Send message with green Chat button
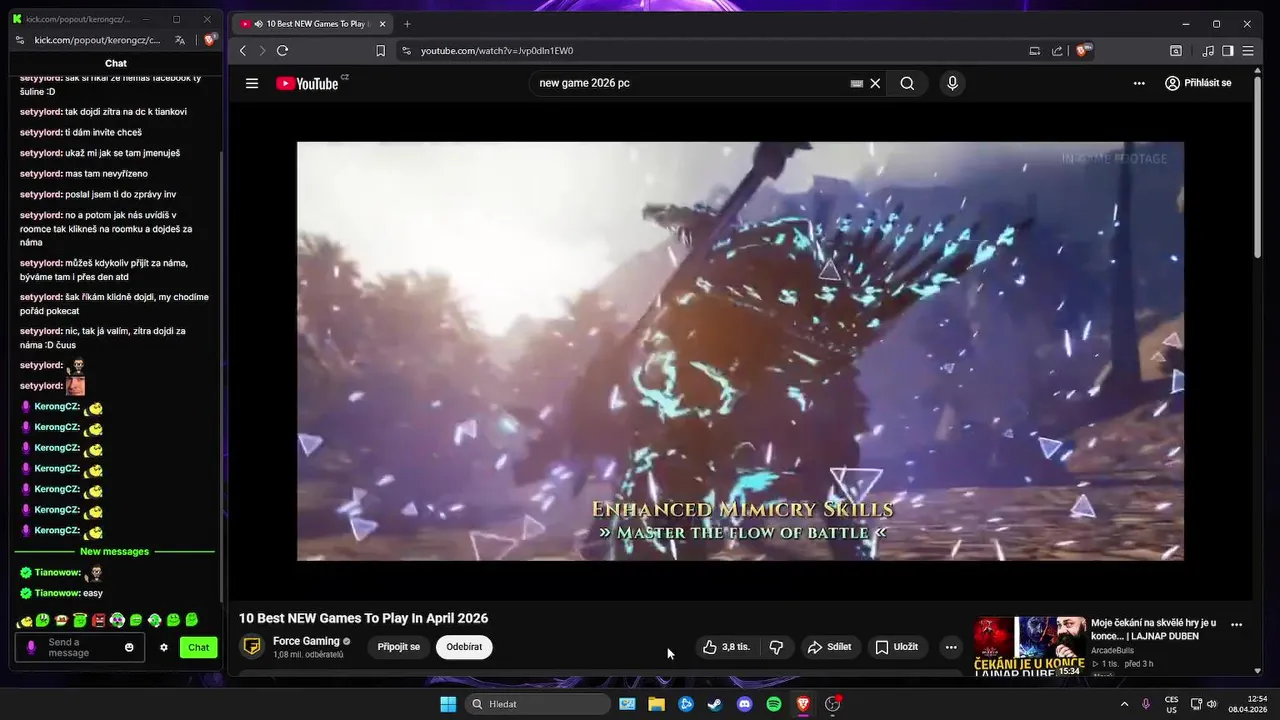The image size is (1280, 720). (x=199, y=647)
